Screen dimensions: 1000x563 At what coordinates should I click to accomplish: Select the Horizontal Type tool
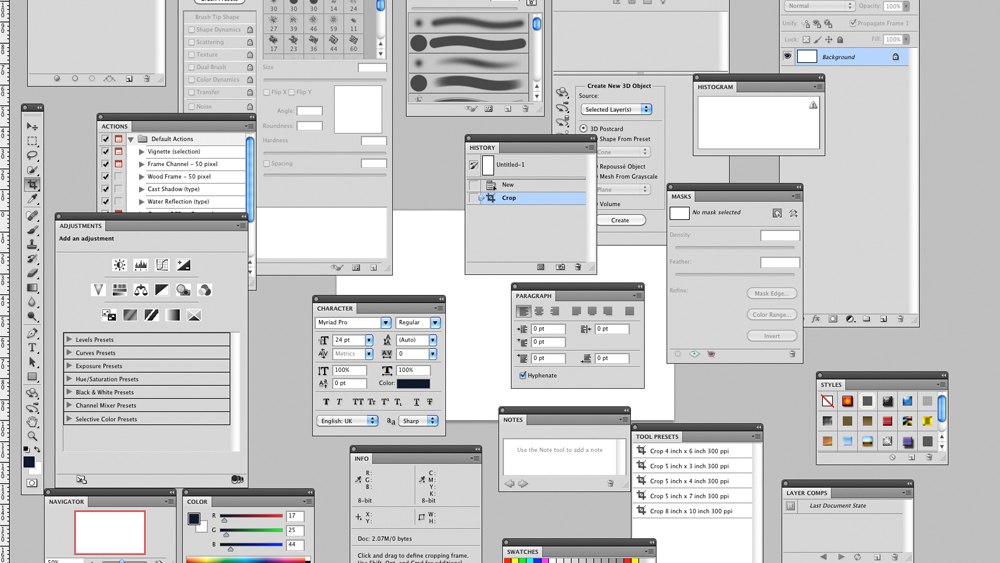[32, 347]
